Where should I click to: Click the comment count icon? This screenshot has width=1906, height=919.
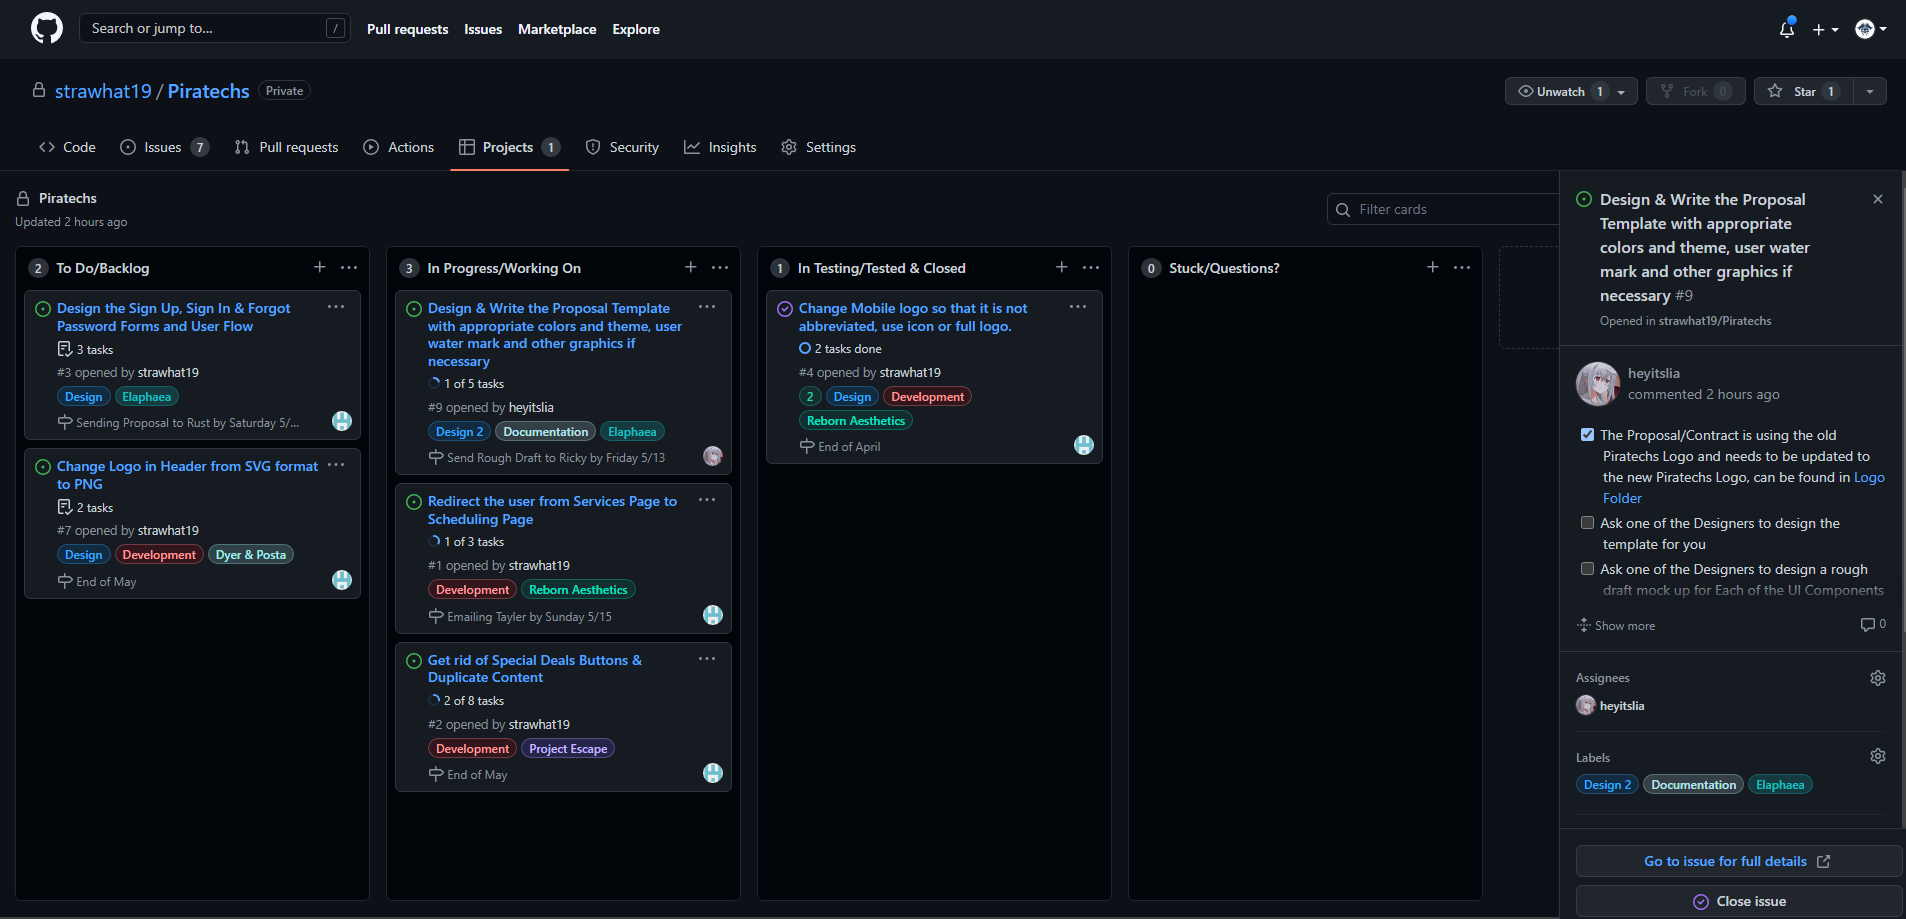(x=1873, y=624)
